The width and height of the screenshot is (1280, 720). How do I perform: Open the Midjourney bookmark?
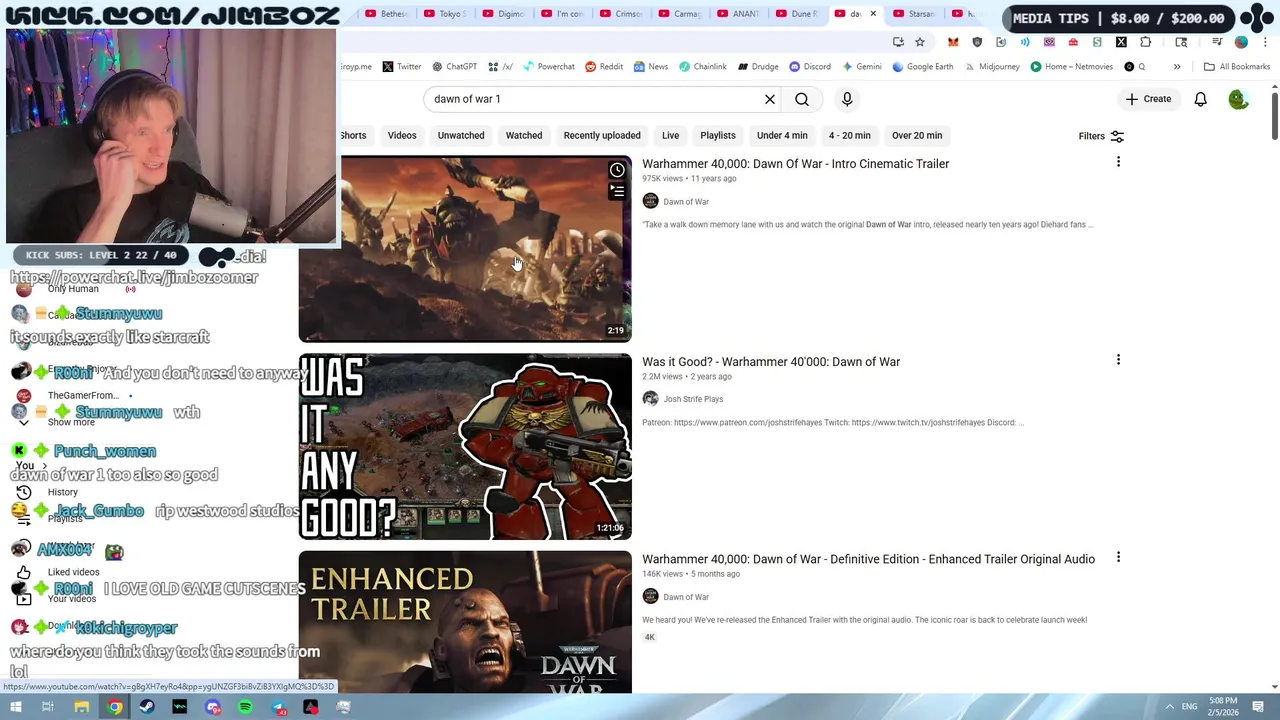(991, 67)
